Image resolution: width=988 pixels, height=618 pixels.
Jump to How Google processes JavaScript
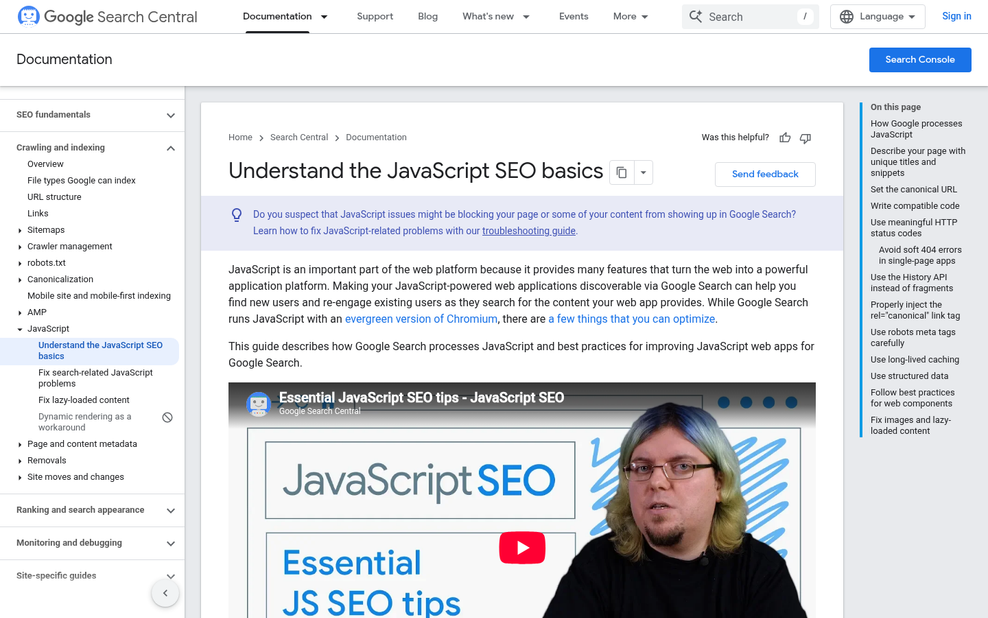916,129
